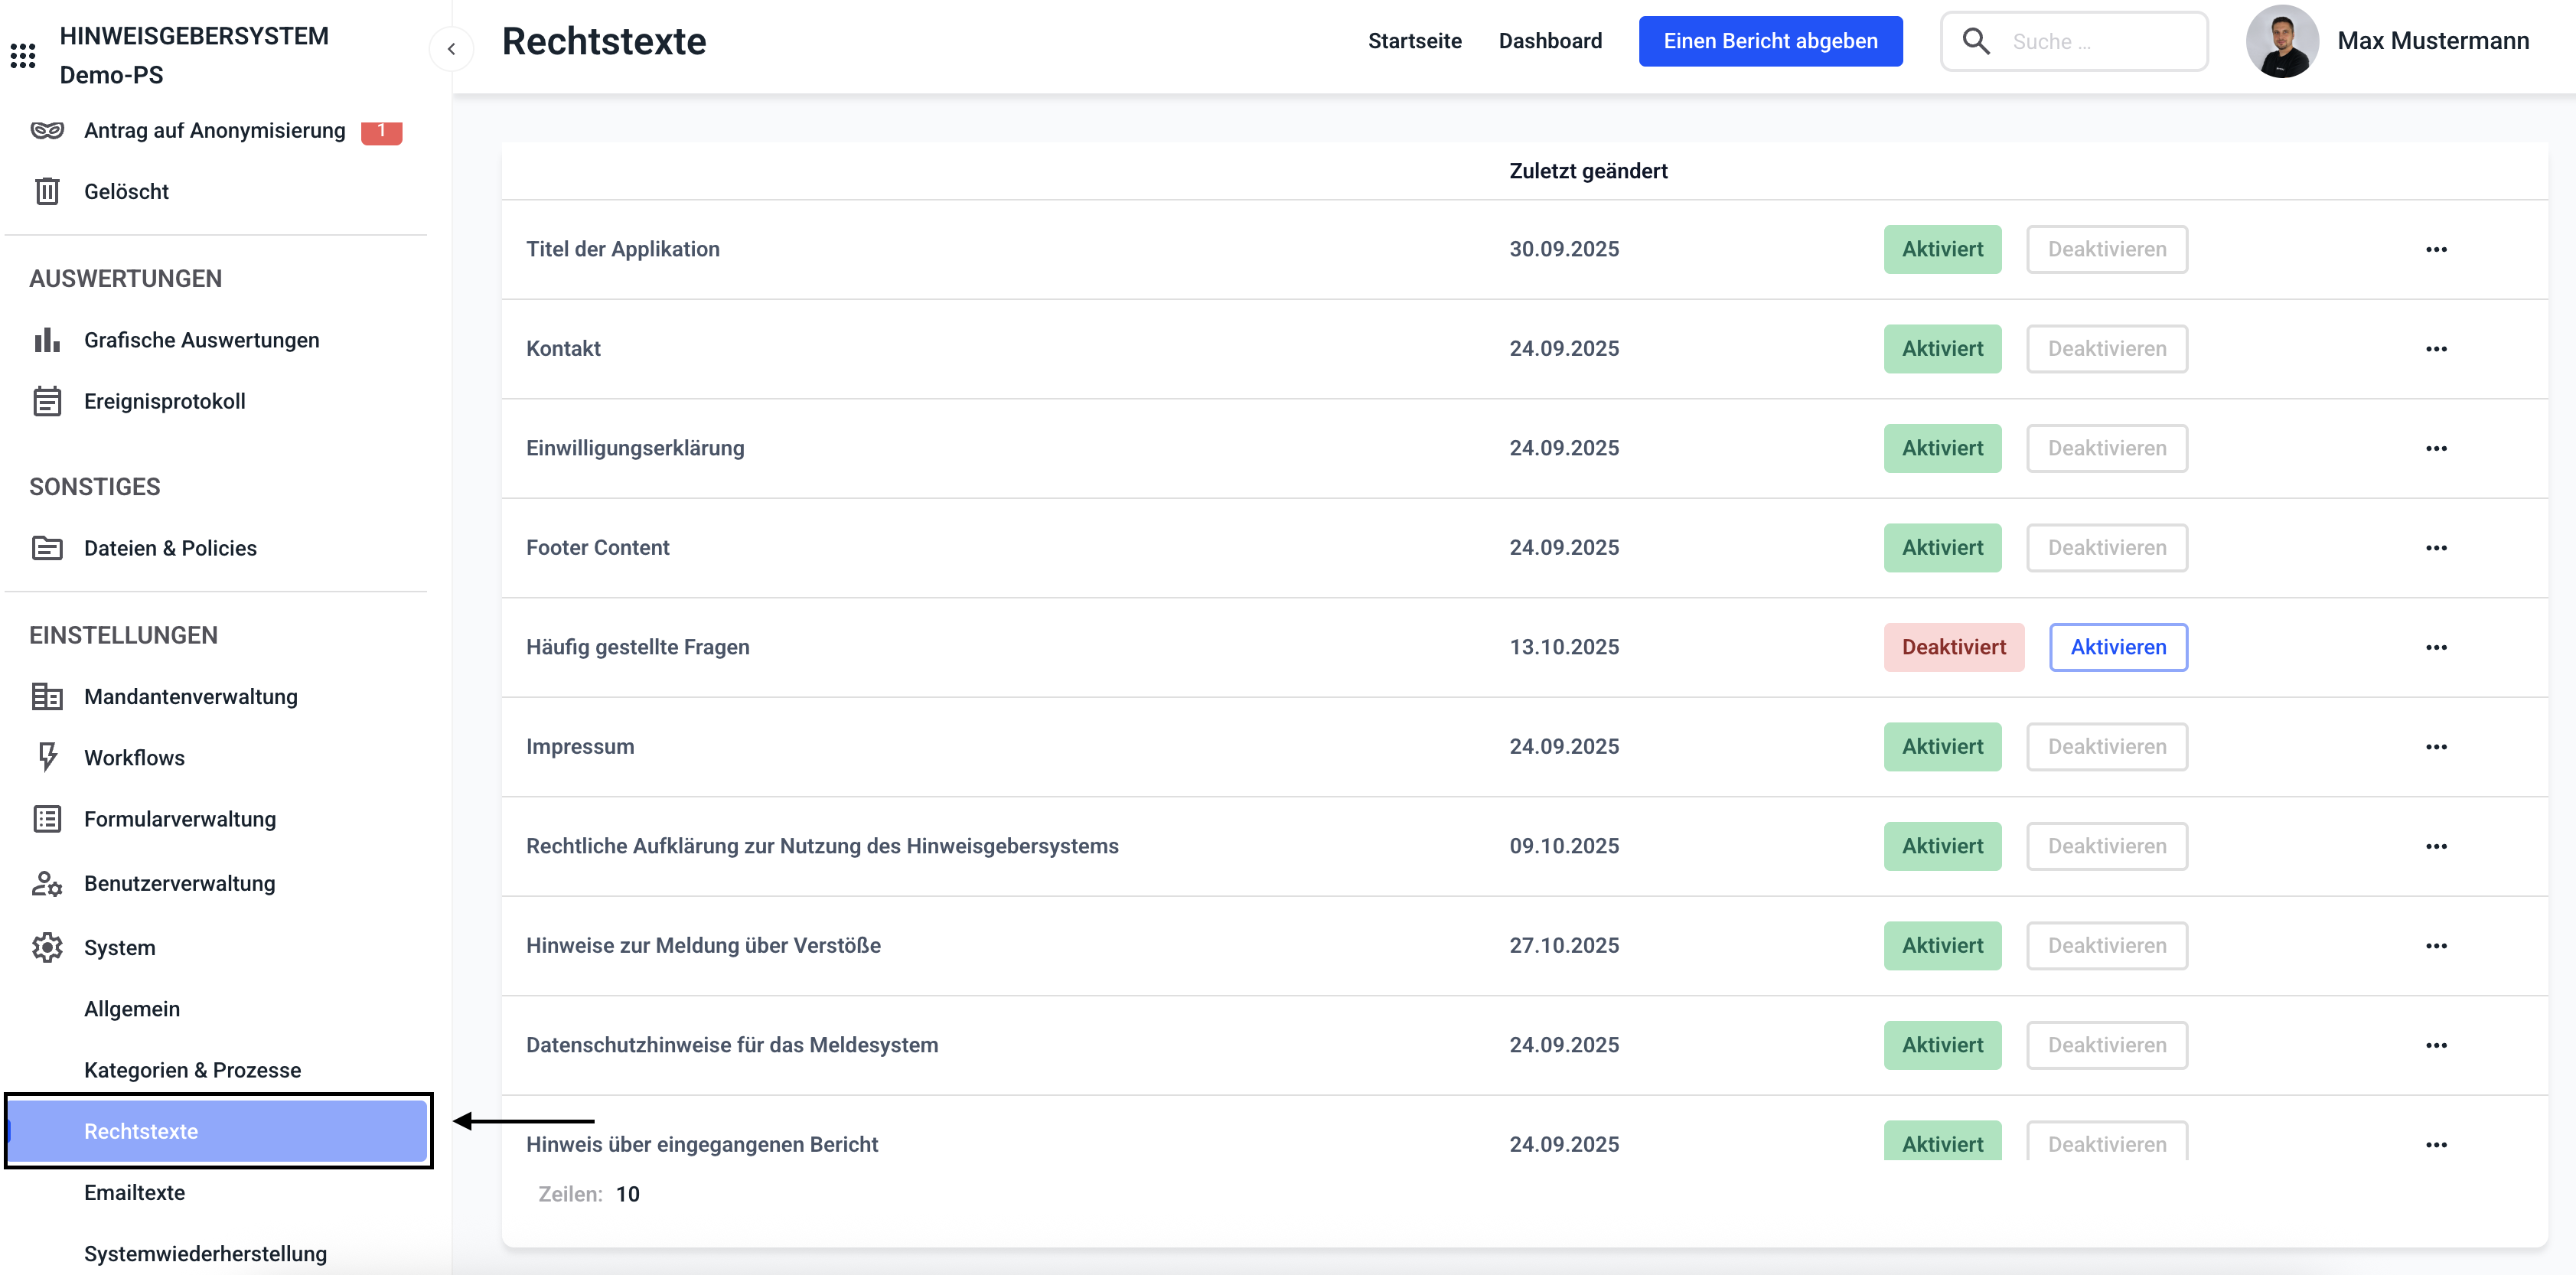Deactivate the Kontakt text
Image resolution: width=2576 pixels, height=1275 pixels.
point(2106,348)
